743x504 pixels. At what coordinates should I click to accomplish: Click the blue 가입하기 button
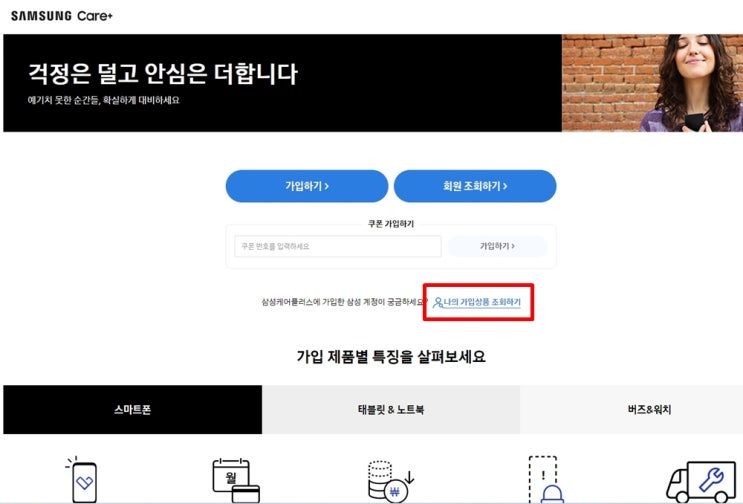[307, 186]
